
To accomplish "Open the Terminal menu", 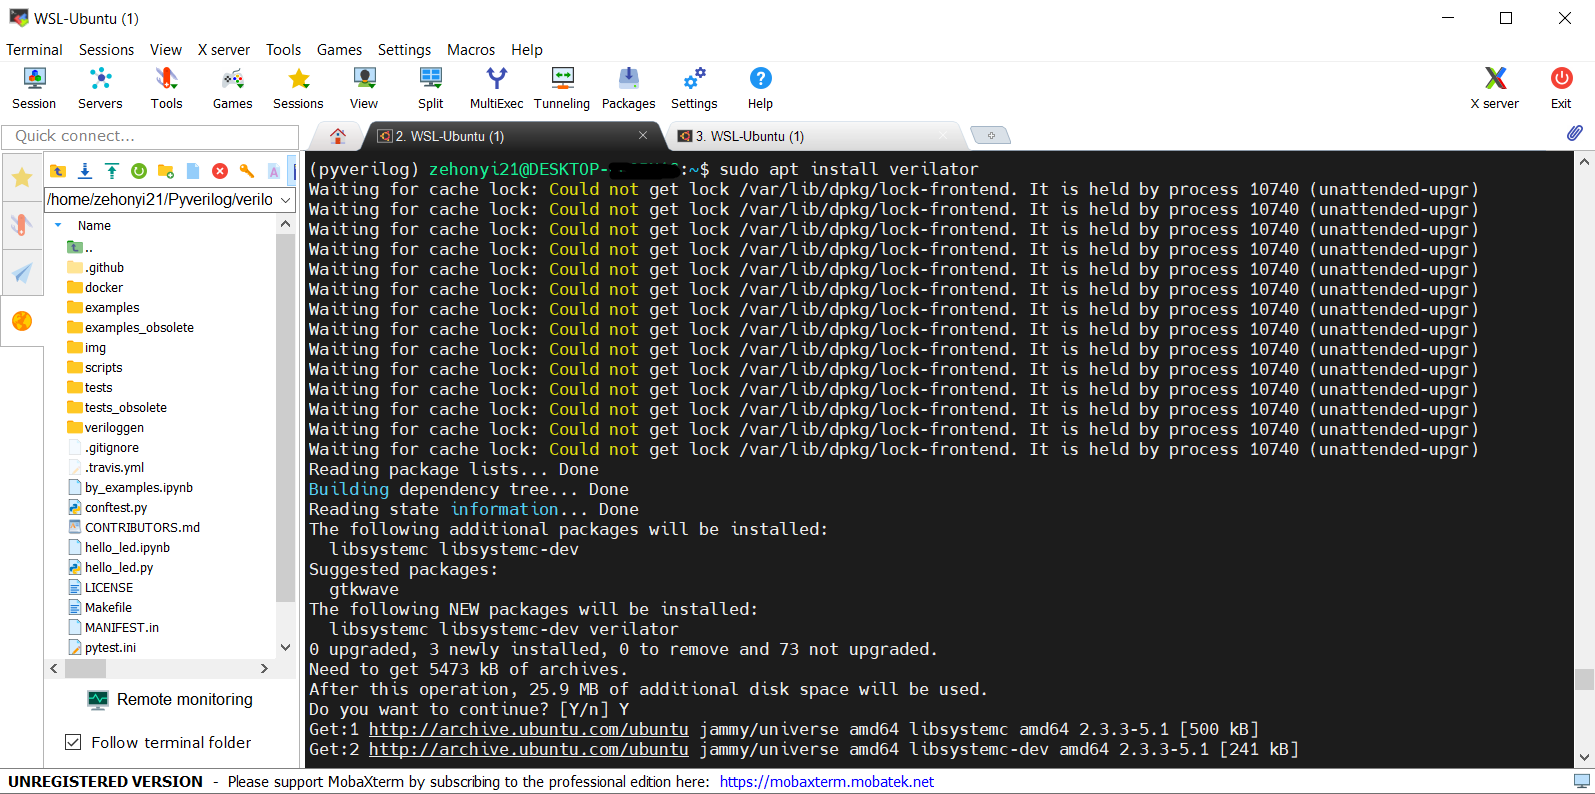I will tap(34, 50).
